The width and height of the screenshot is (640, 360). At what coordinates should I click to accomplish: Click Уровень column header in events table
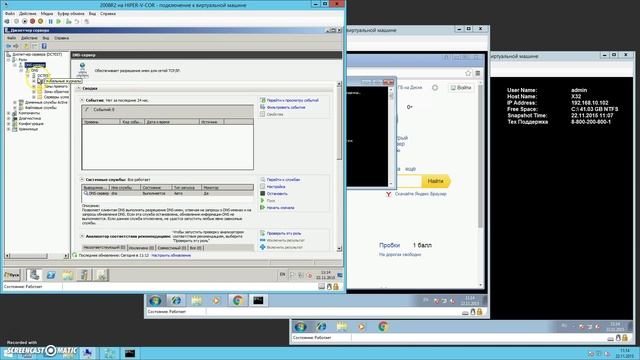[x=101, y=122]
